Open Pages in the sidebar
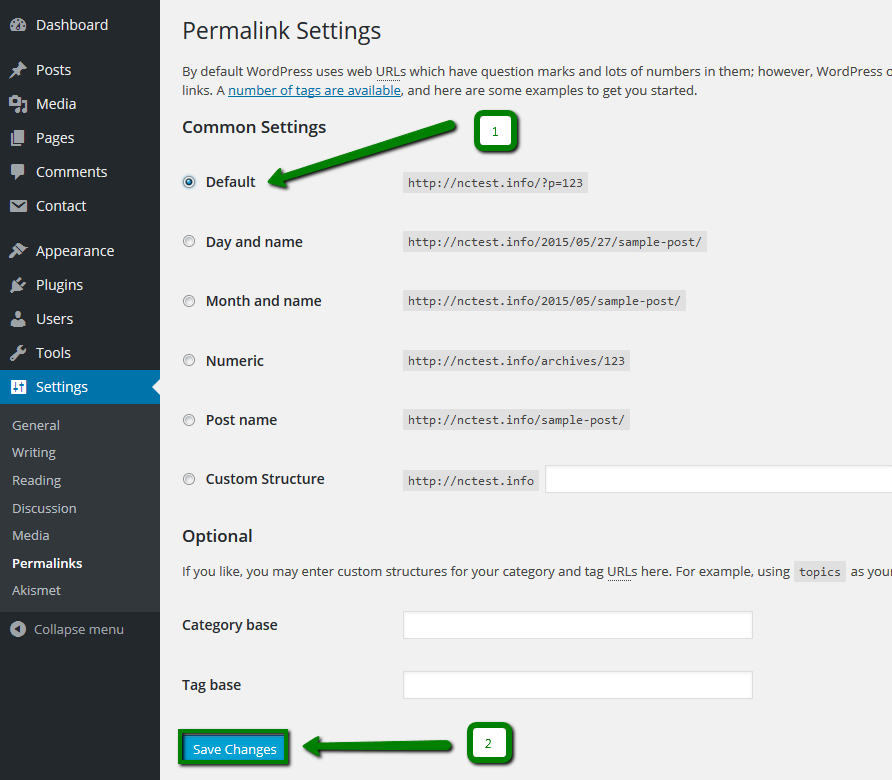The image size is (892, 780). pos(55,138)
